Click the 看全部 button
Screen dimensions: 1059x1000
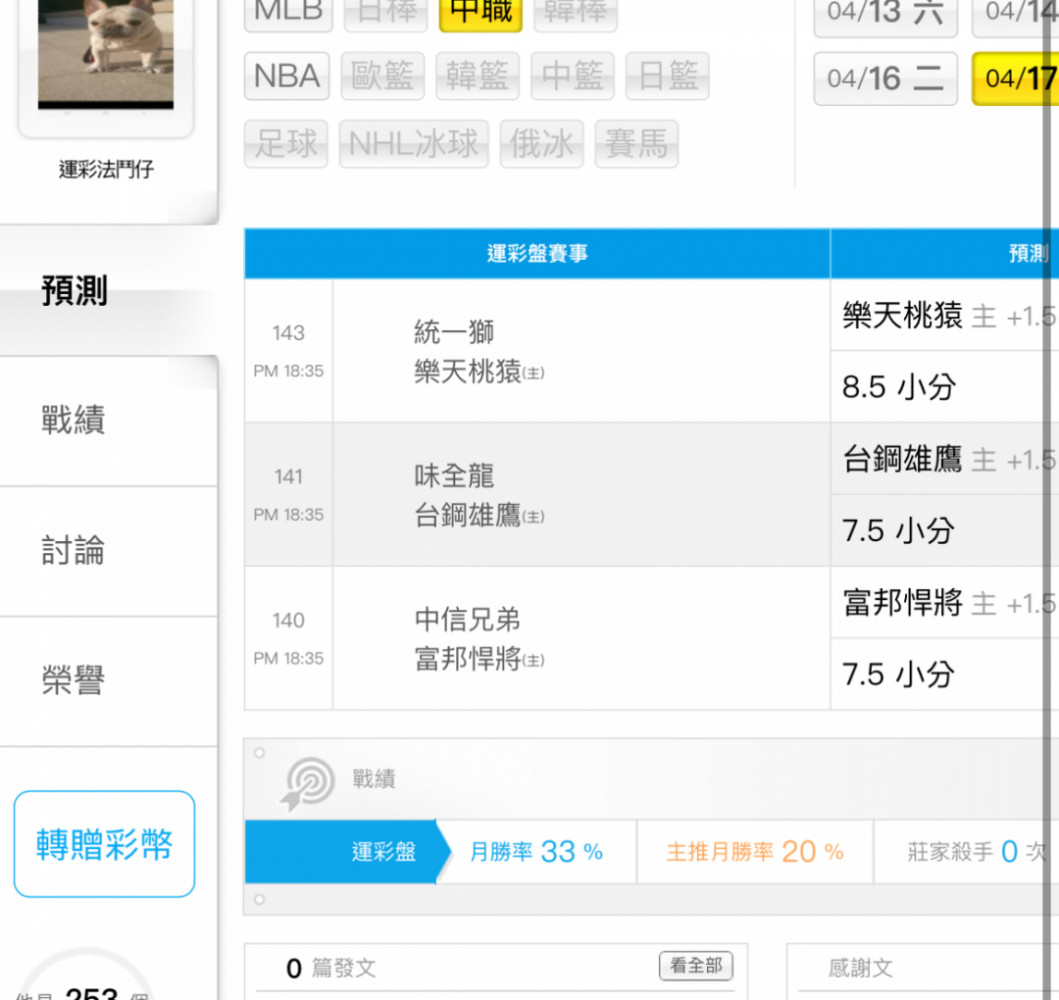pyautogui.click(x=696, y=966)
